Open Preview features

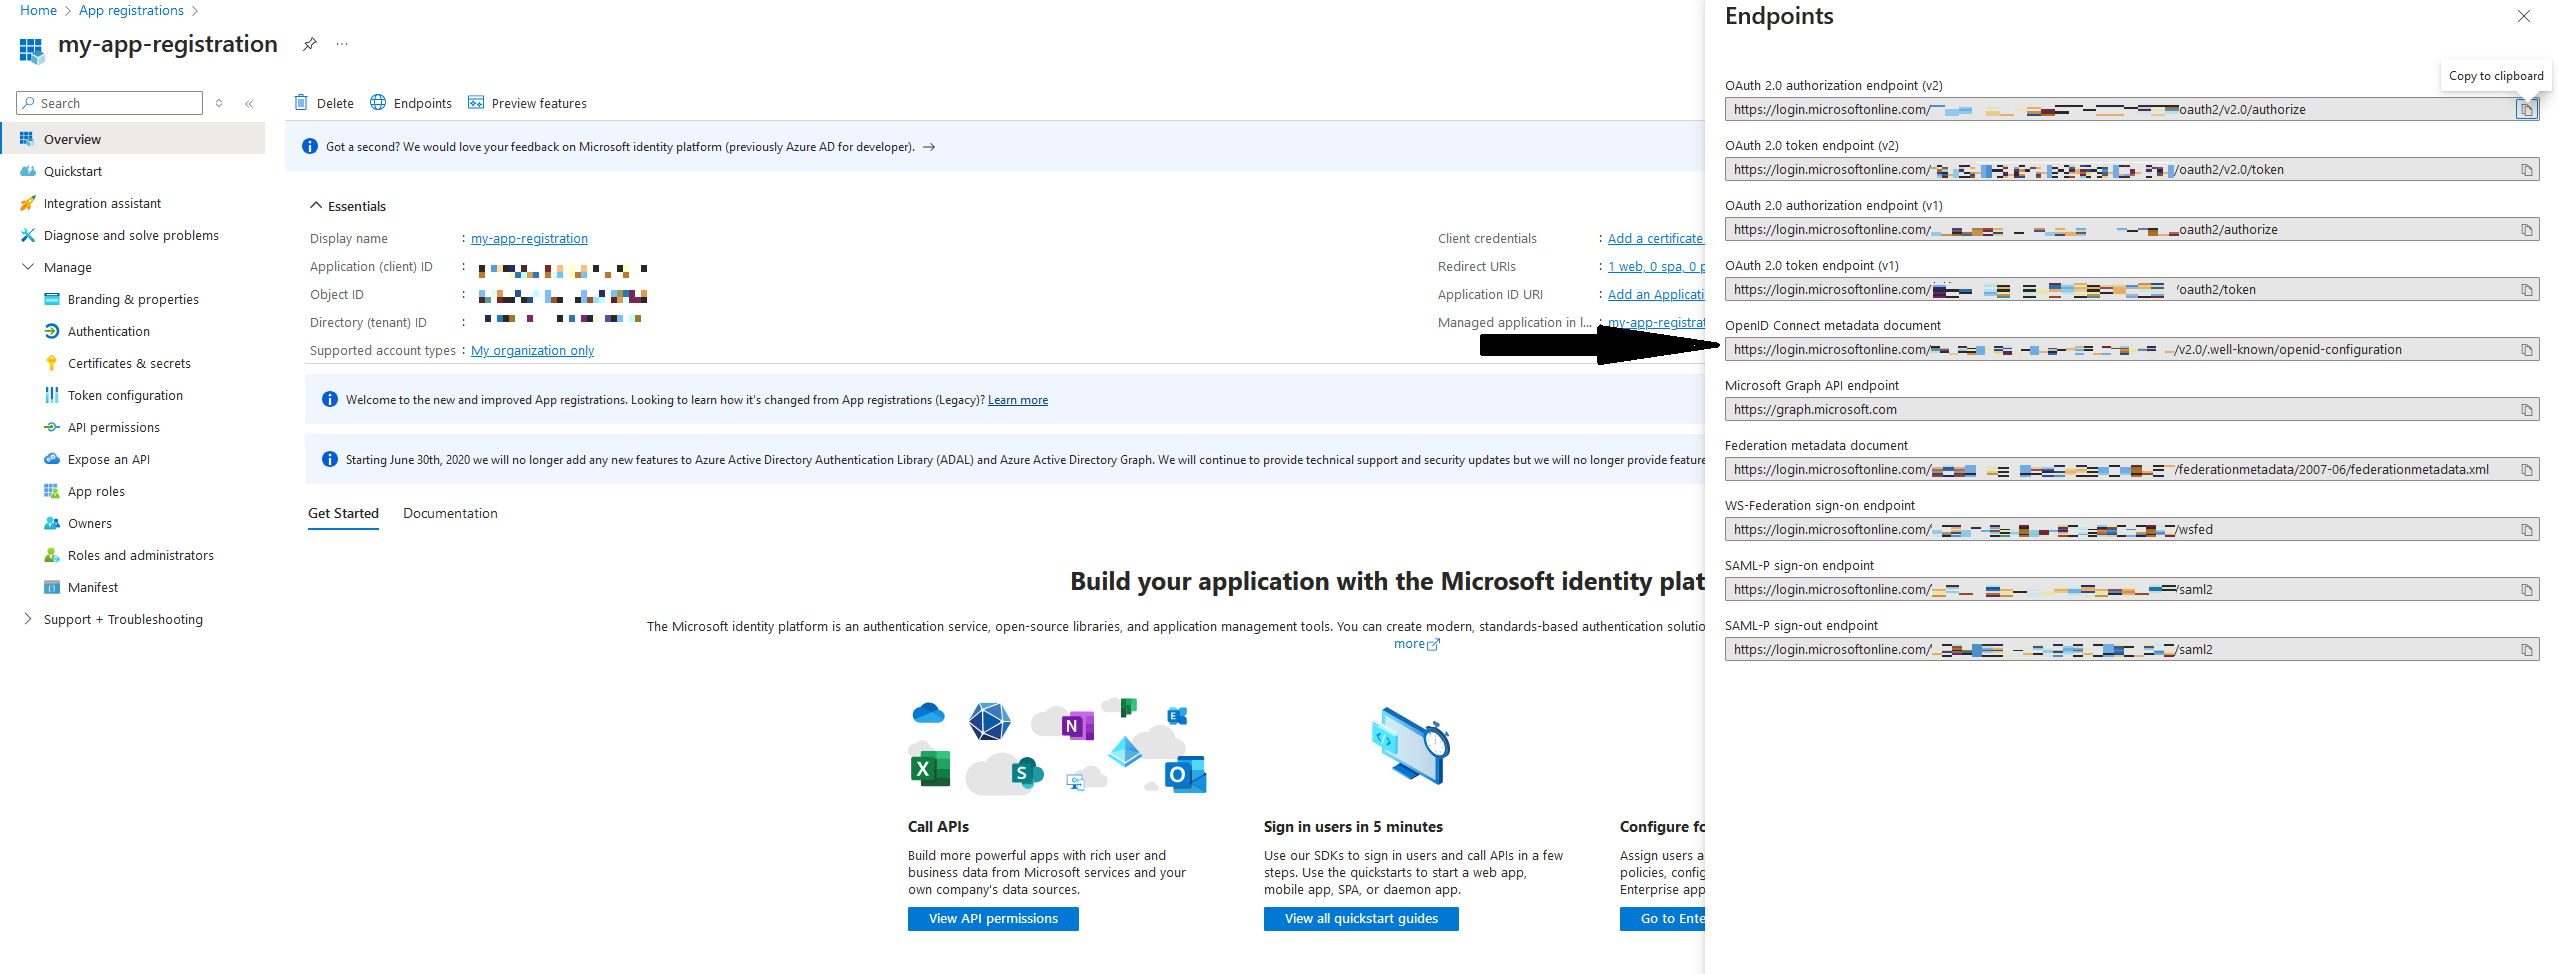pos(527,103)
